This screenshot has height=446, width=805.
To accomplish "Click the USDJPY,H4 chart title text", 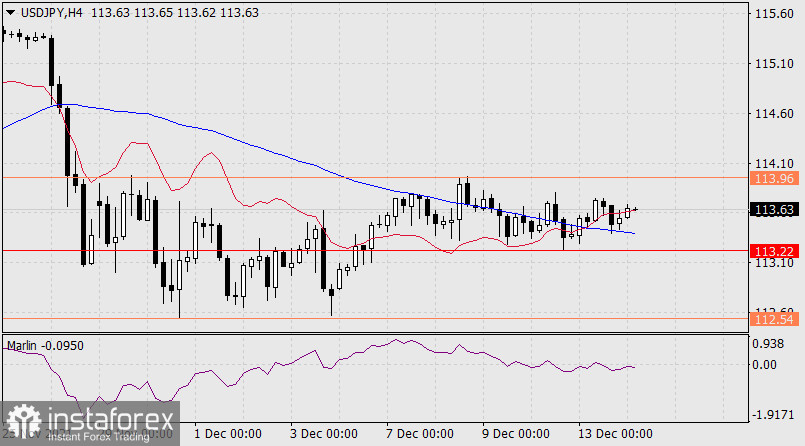I will click(x=52, y=13).
